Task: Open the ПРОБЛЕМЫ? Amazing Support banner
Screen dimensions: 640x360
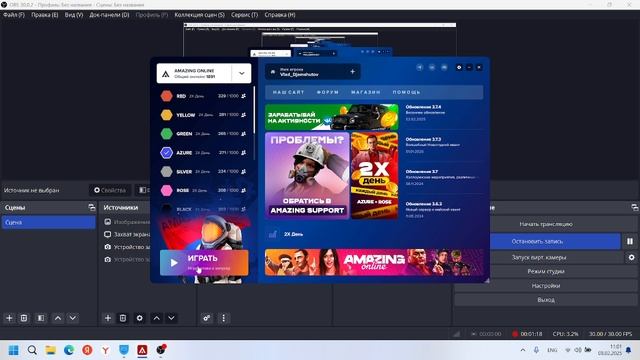Action: pos(307,176)
